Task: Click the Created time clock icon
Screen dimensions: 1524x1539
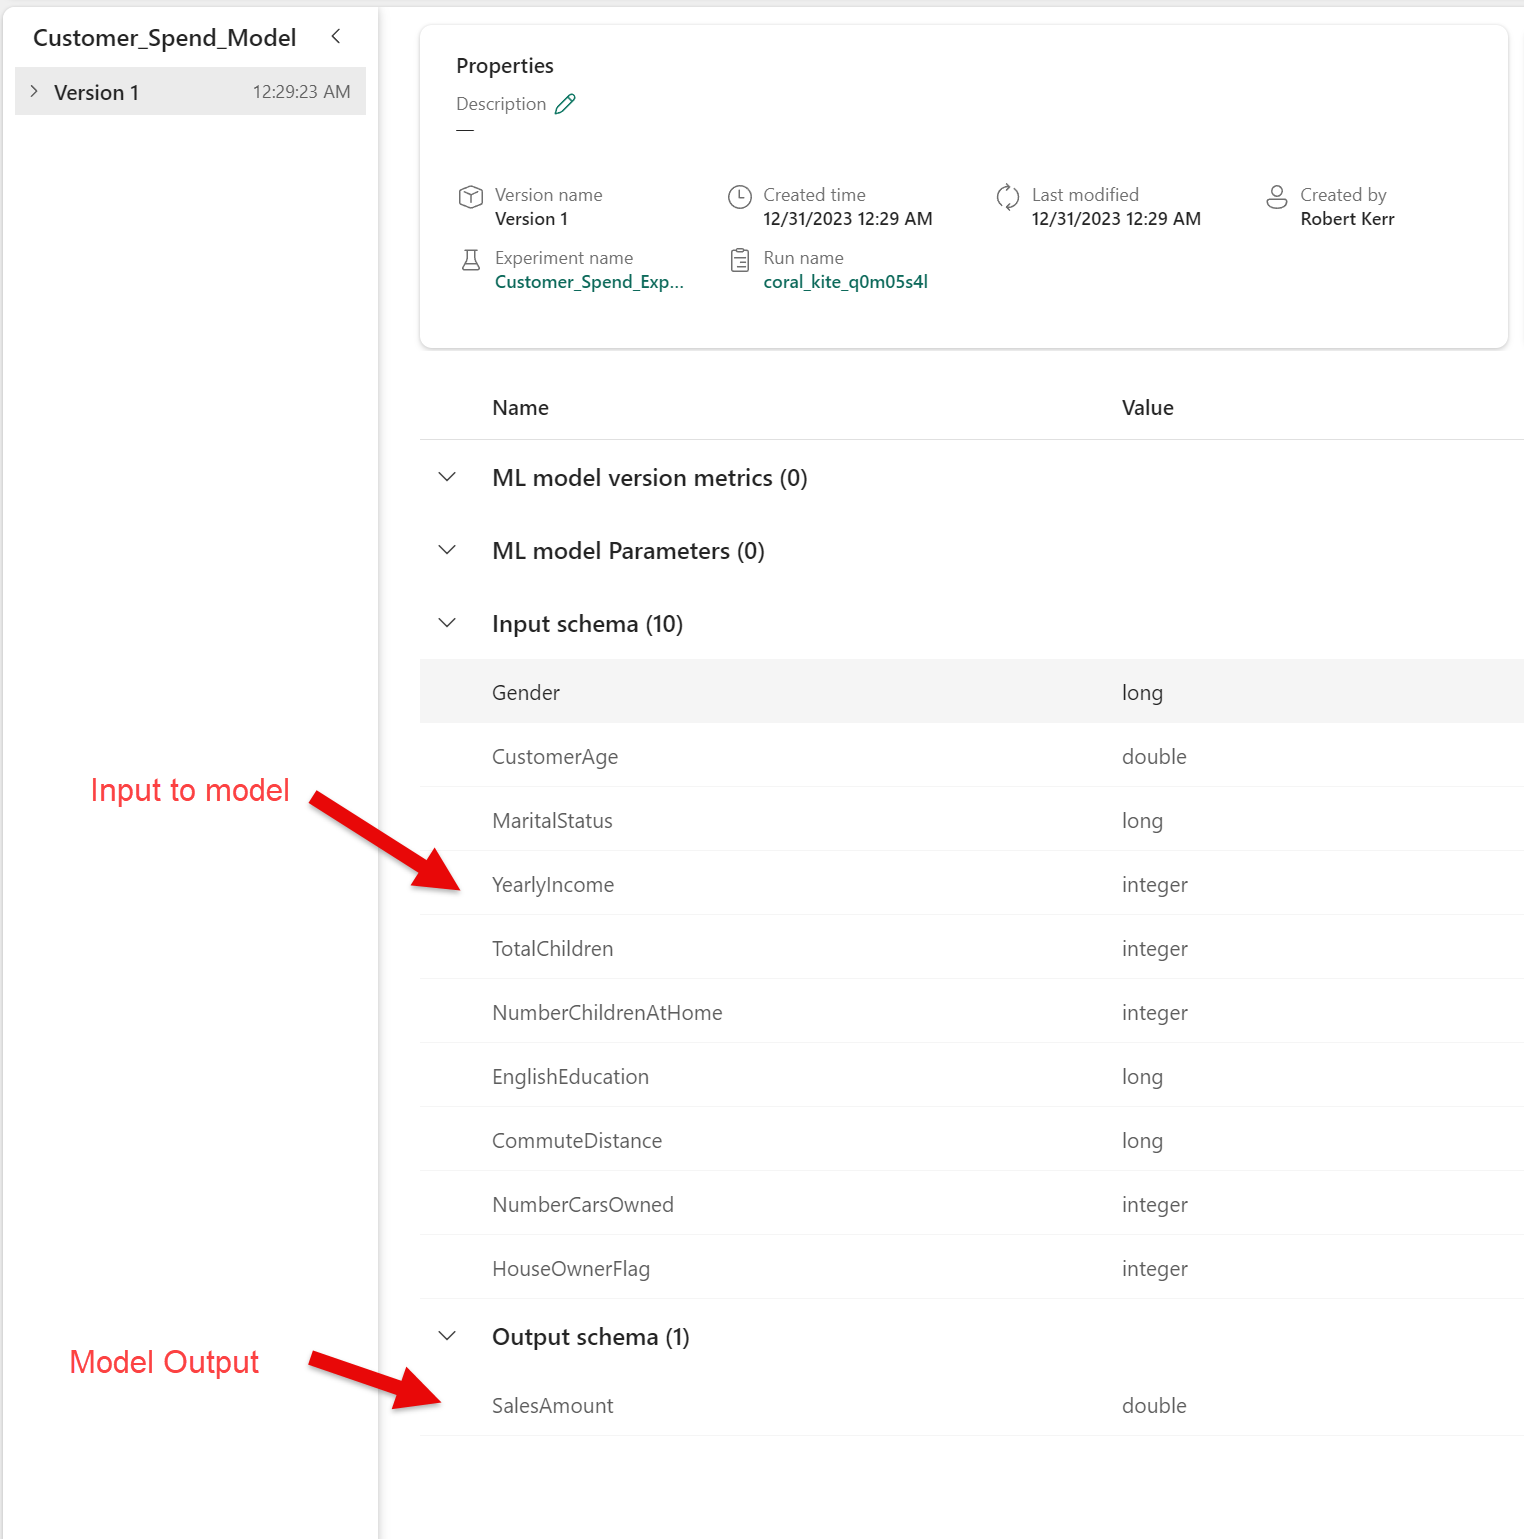Action: (739, 197)
